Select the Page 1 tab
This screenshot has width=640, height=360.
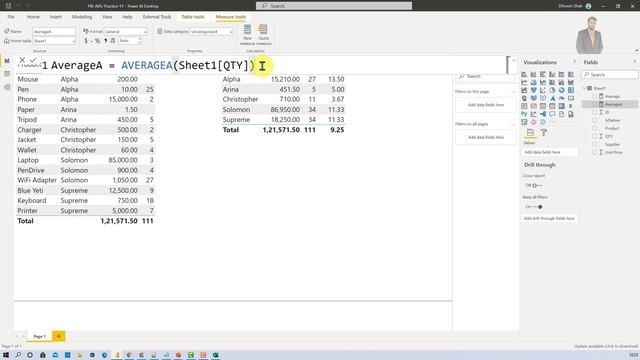[40, 336]
